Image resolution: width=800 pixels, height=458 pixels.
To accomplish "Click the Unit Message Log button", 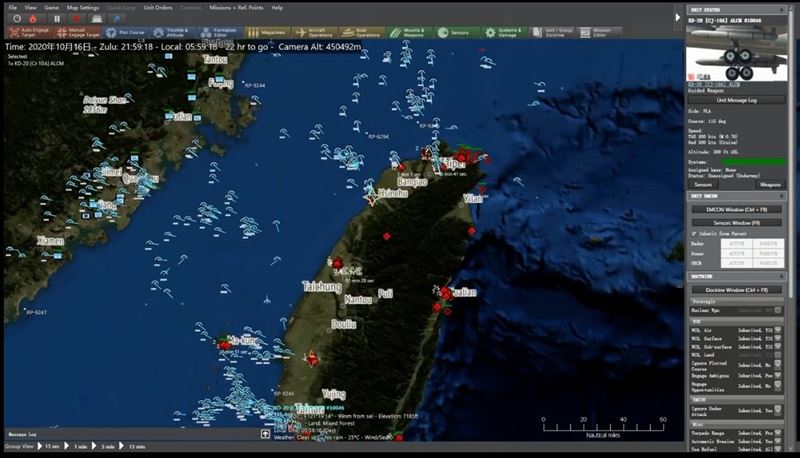I will pyautogui.click(x=736, y=100).
